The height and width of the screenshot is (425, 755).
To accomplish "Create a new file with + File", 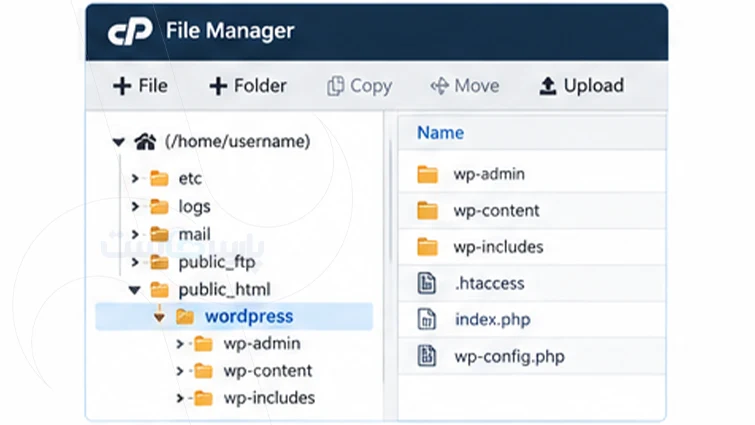I will (140, 86).
